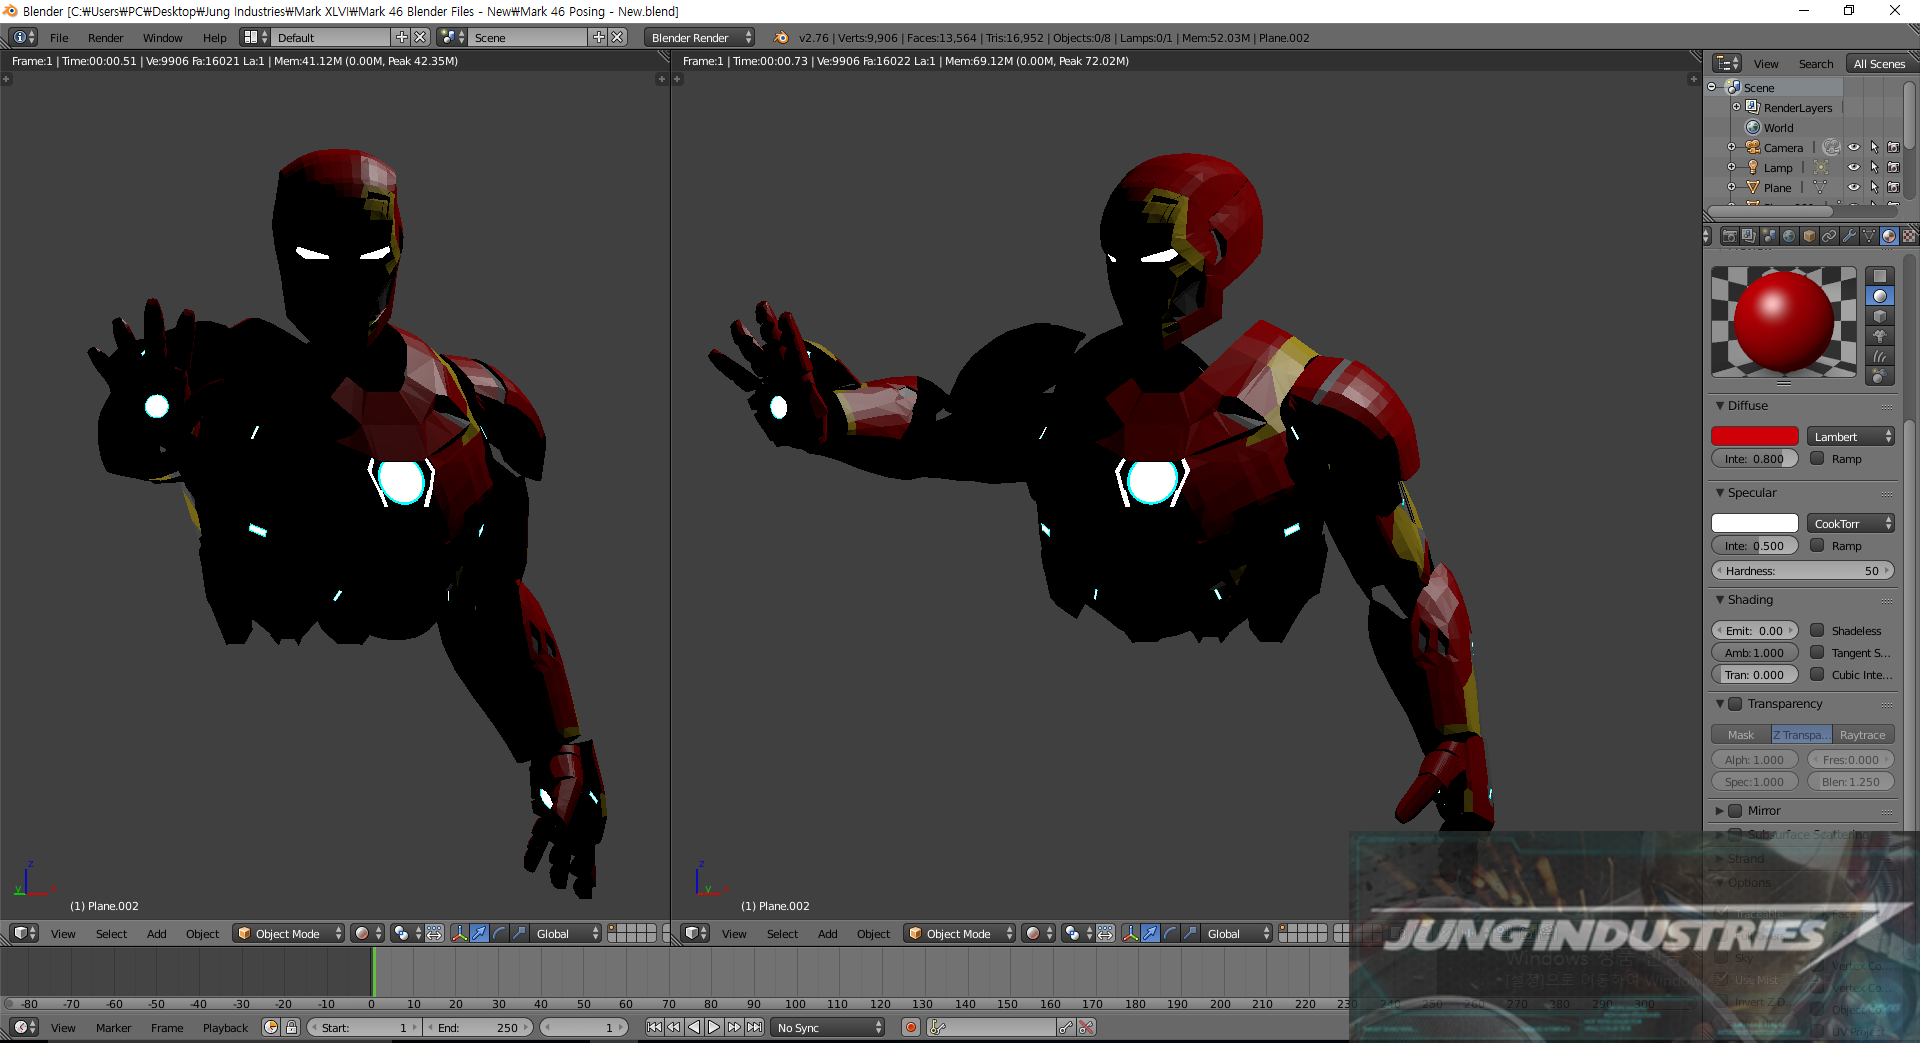Enable the Transparency panel checkbox
1920x1043 pixels.
1735,703
